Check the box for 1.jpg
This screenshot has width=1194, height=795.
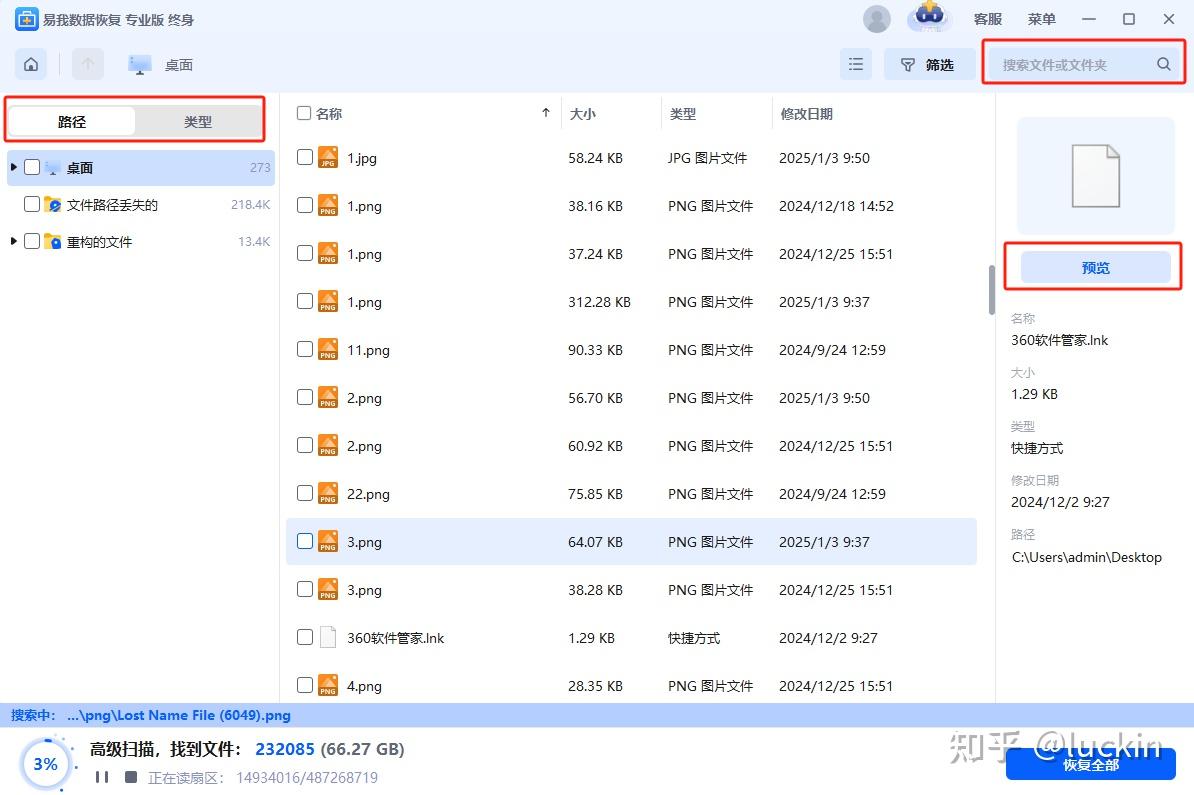(305, 157)
